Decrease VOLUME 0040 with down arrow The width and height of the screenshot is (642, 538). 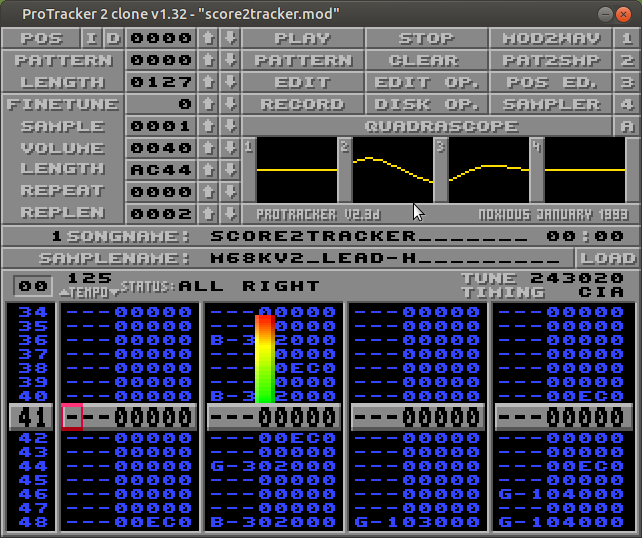pyautogui.click(x=231, y=148)
